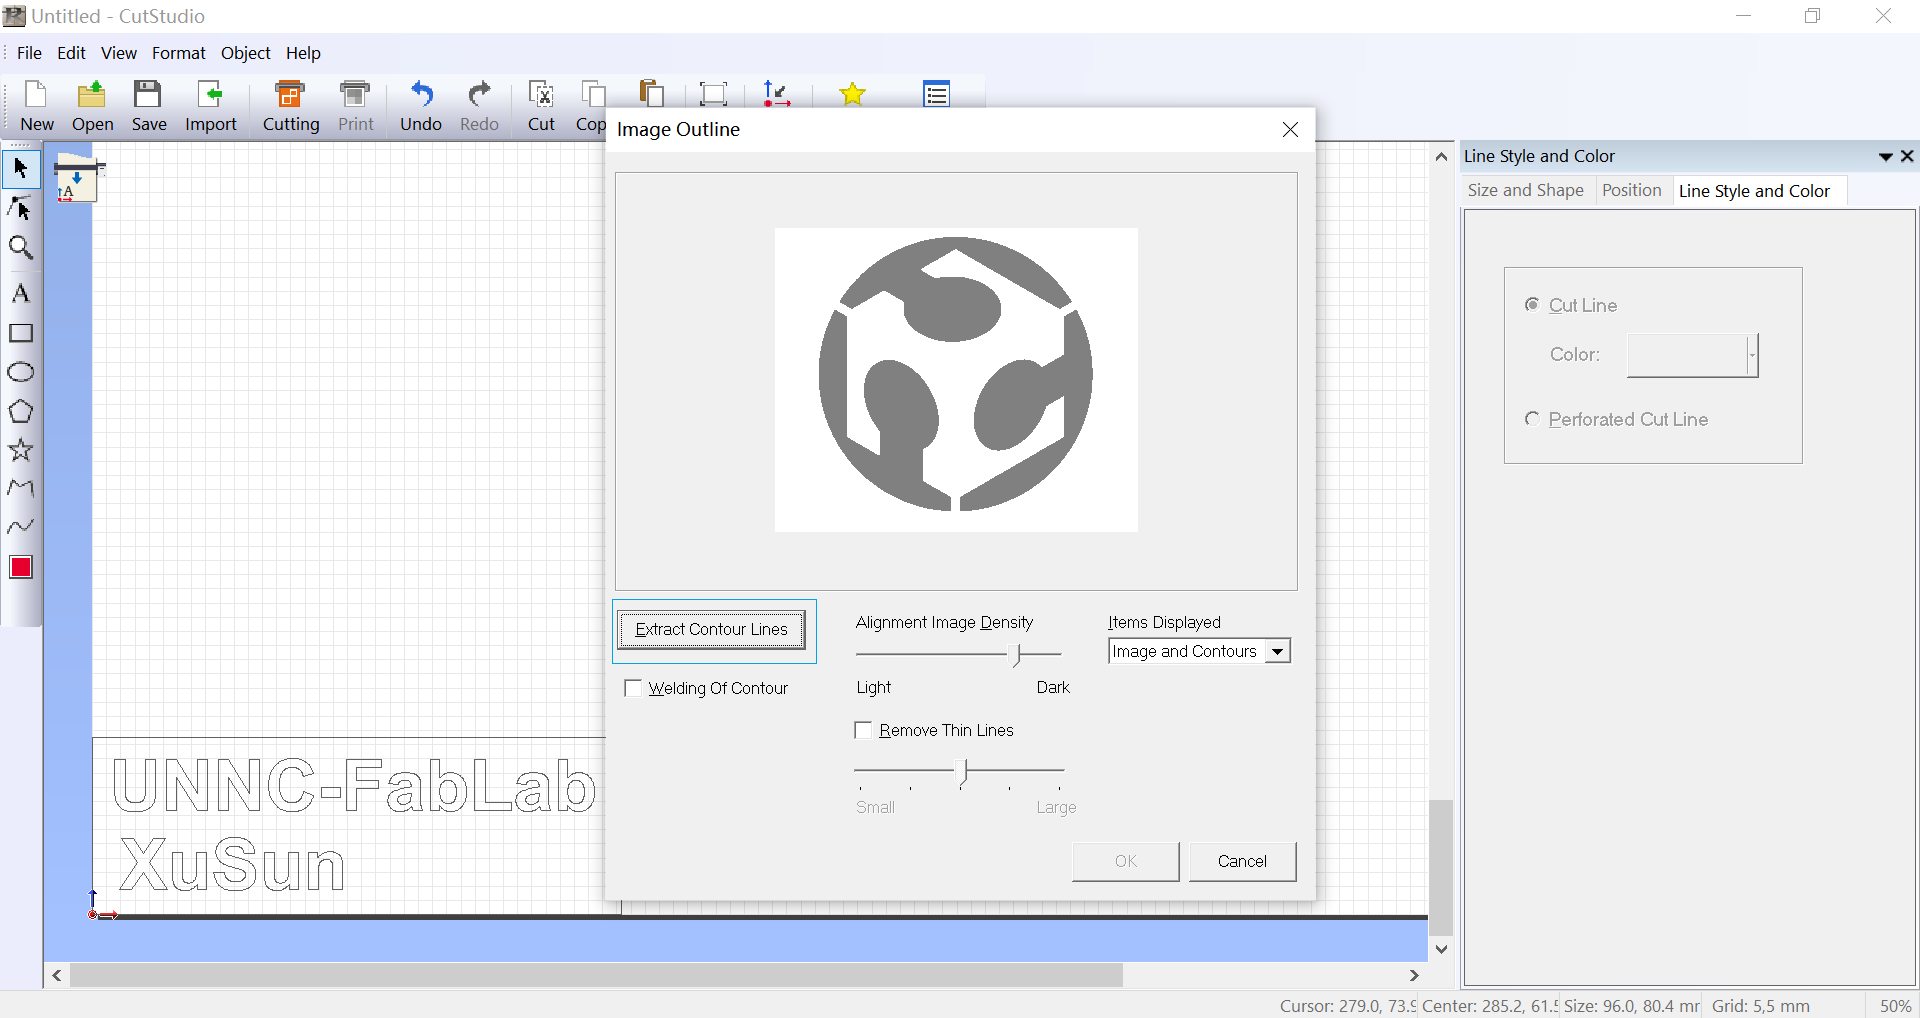The width and height of the screenshot is (1920, 1018).
Task: Save the document via Save icon
Action: pos(149,106)
